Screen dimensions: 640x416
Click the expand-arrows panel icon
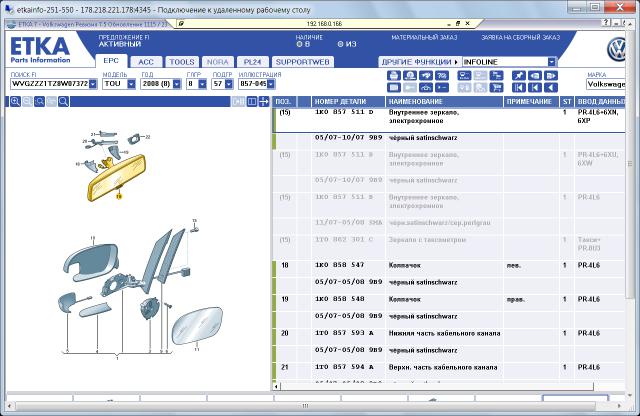pyautogui.click(x=264, y=102)
